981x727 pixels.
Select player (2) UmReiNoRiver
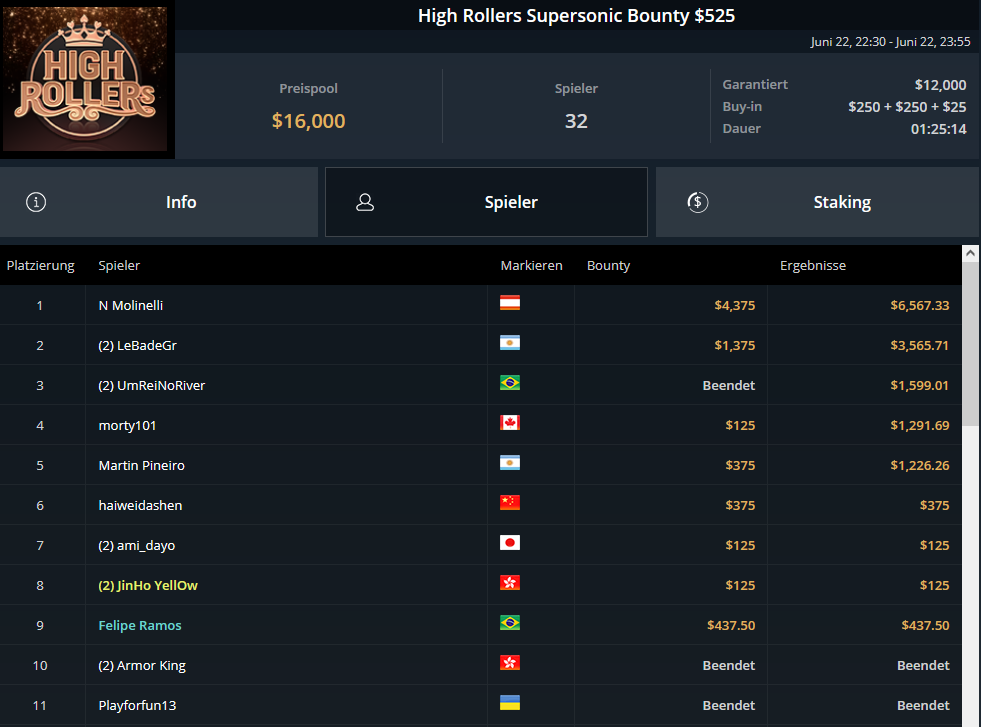click(151, 385)
